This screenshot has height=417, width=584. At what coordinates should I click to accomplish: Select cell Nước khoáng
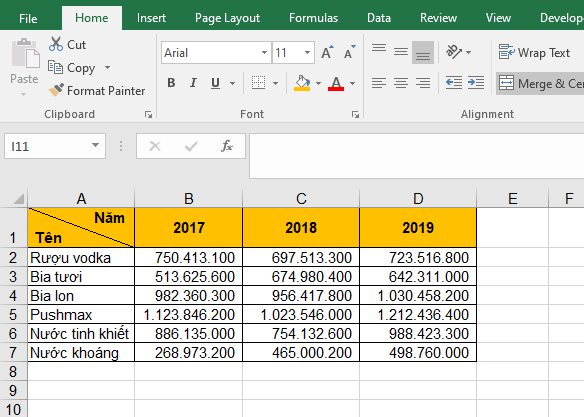(81, 353)
